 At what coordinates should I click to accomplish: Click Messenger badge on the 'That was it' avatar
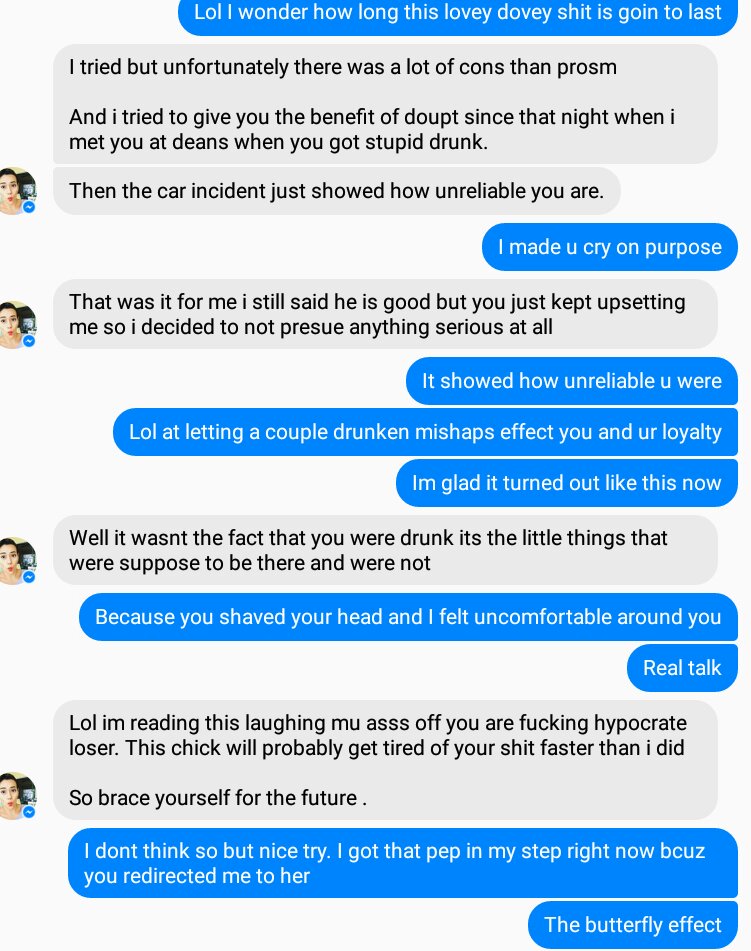(29, 341)
